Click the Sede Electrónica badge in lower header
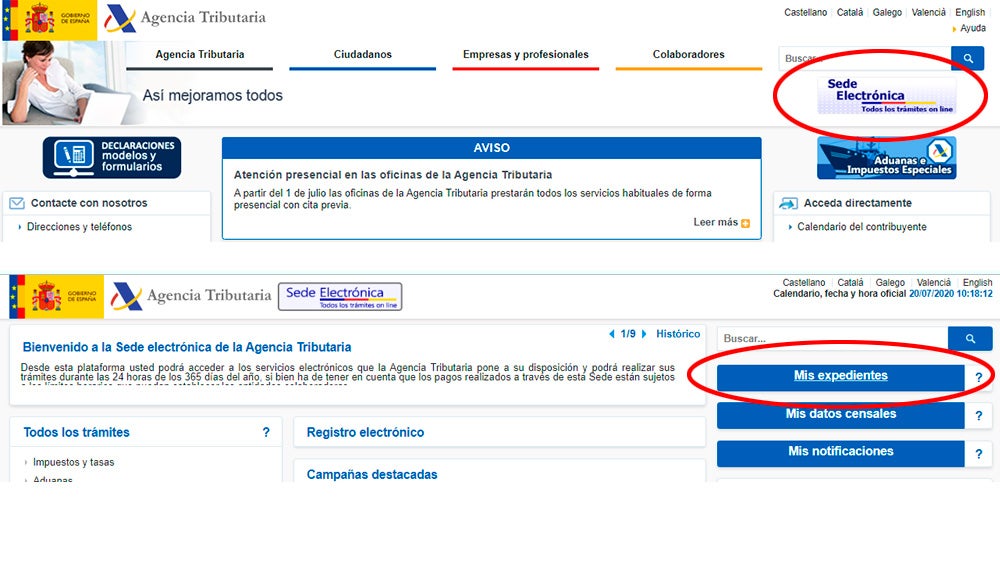This screenshot has width=1000, height=567. 340,297
